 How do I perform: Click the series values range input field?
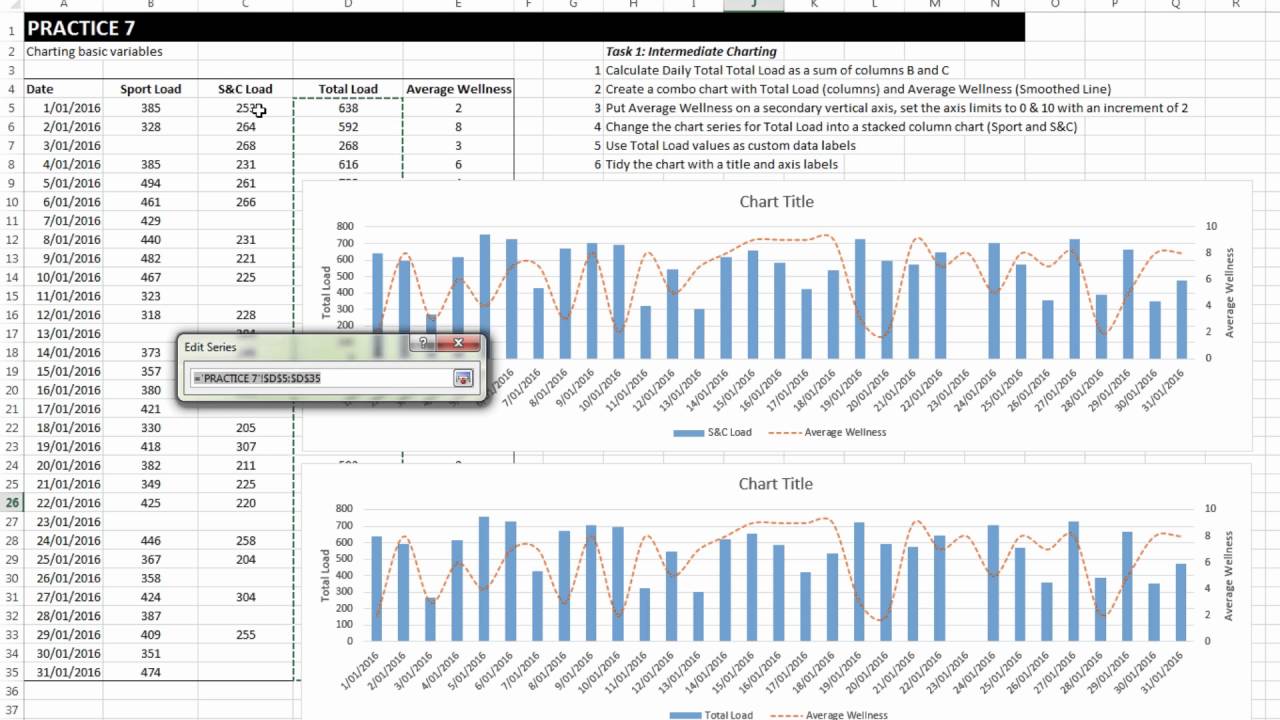pyautogui.click(x=321, y=378)
